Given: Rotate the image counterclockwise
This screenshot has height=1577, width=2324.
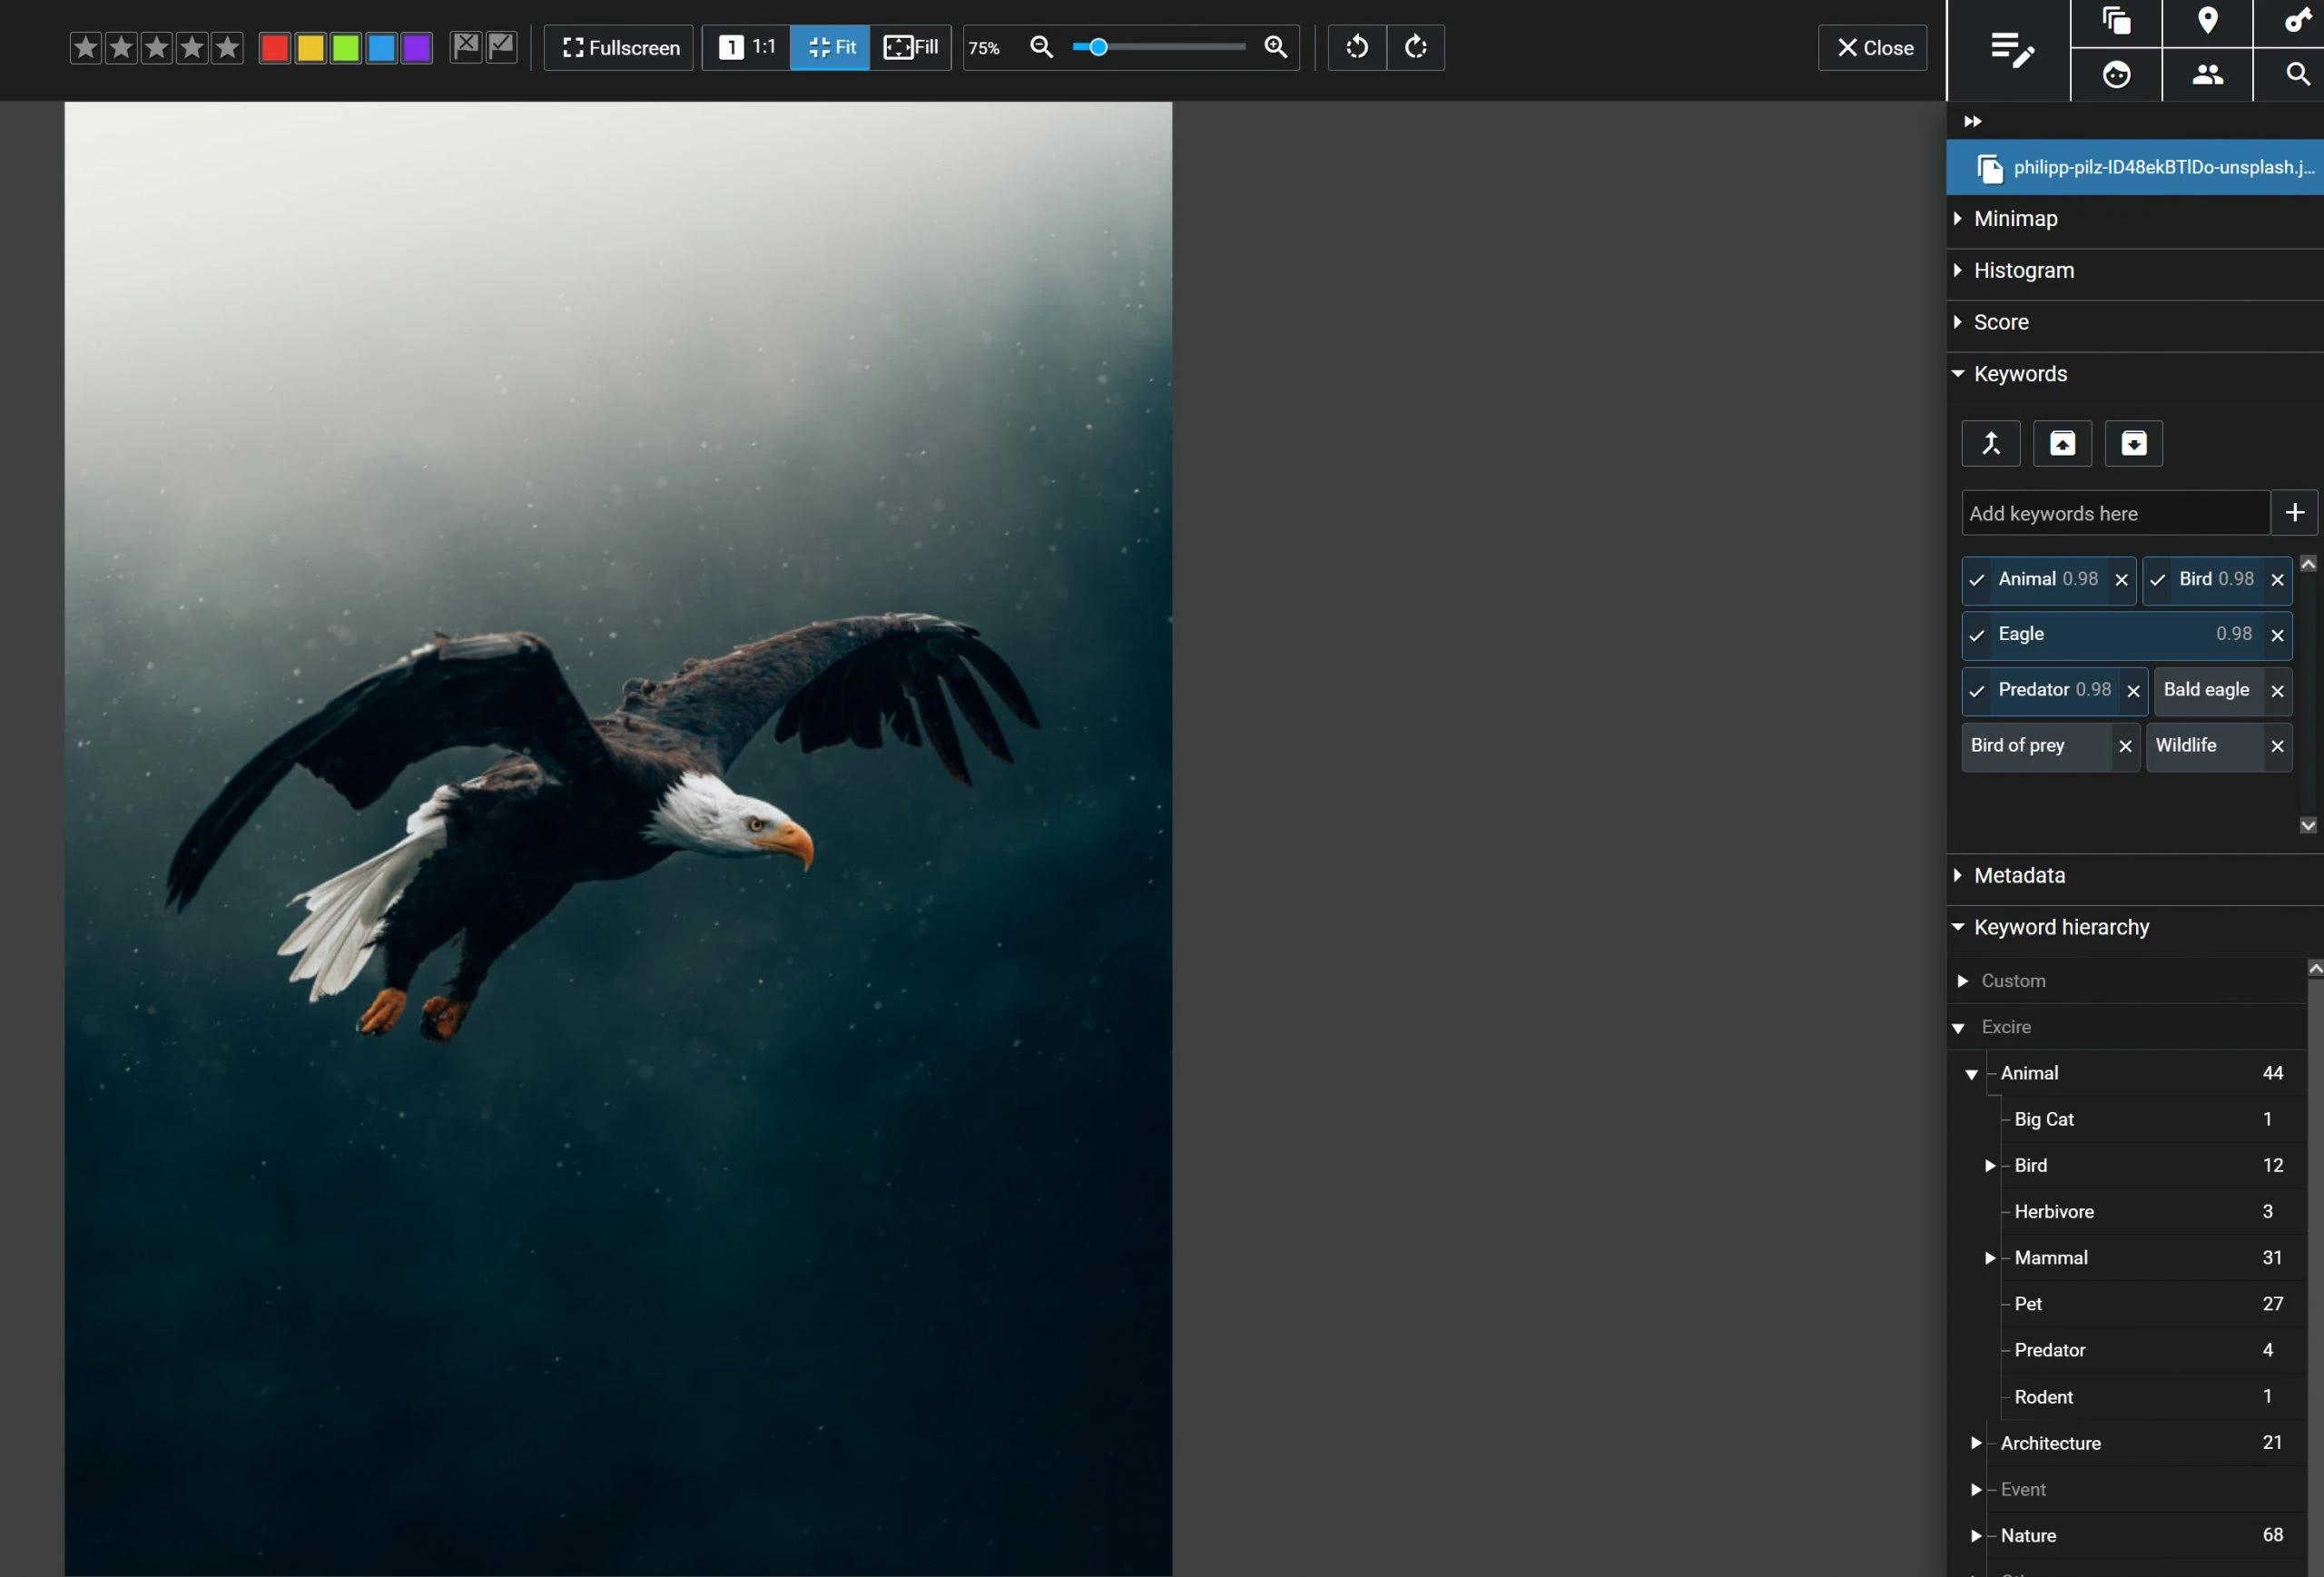Looking at the screenshot, I should 1357,47.
